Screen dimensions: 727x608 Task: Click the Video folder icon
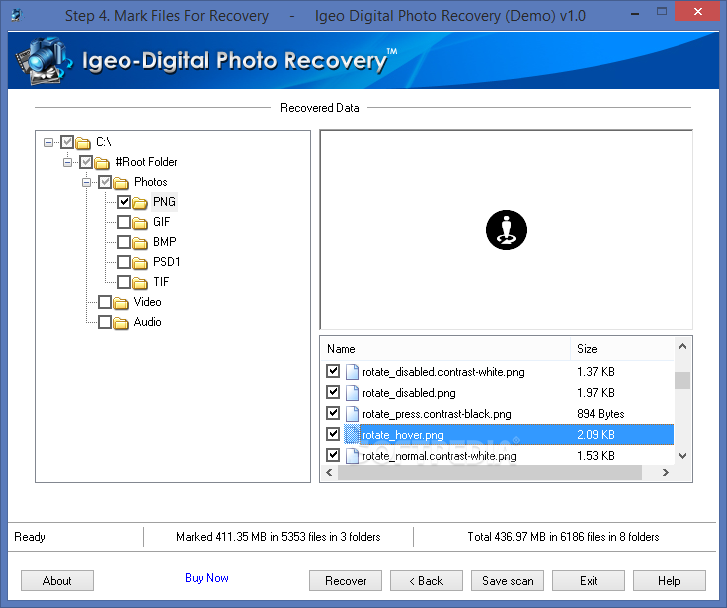point(121,302)
